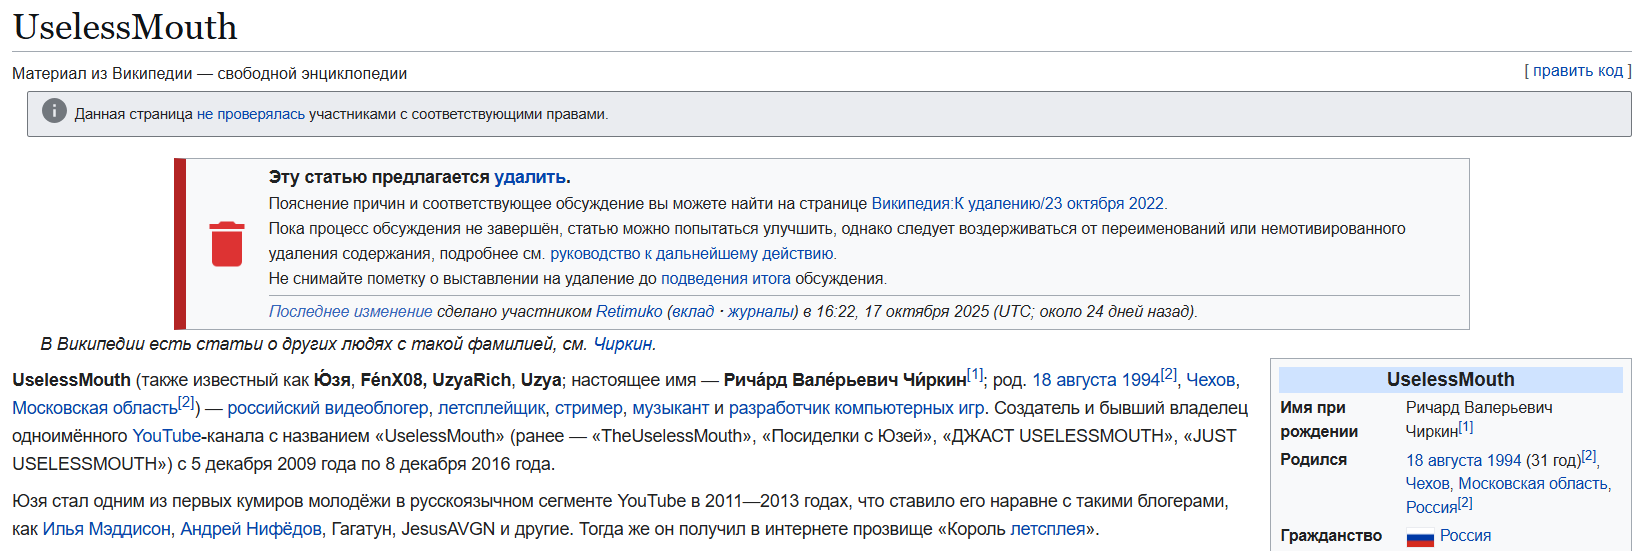Click the 'Имя при рождении' infobox label
Image resolution: width=1645 pixels, height=551 pixels.
[x=1319, y=420]
